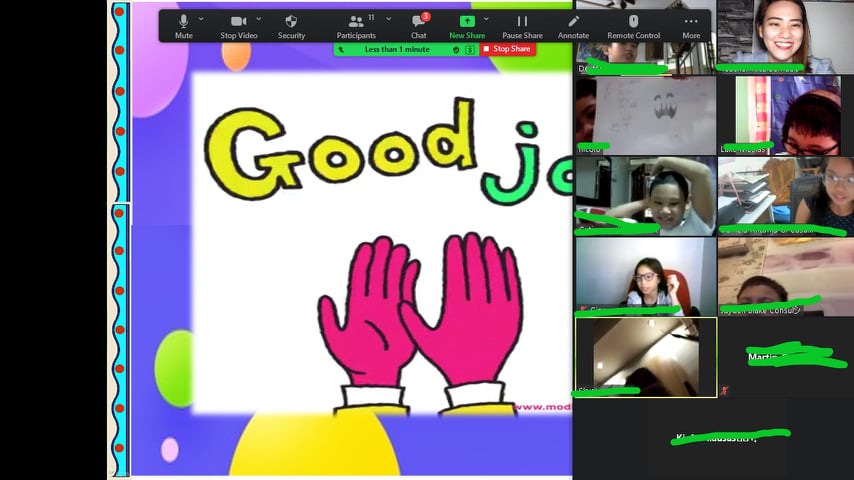Select video tile showing whiteboard drawing
Screen dimensions: 854x480
coord(646,116)
